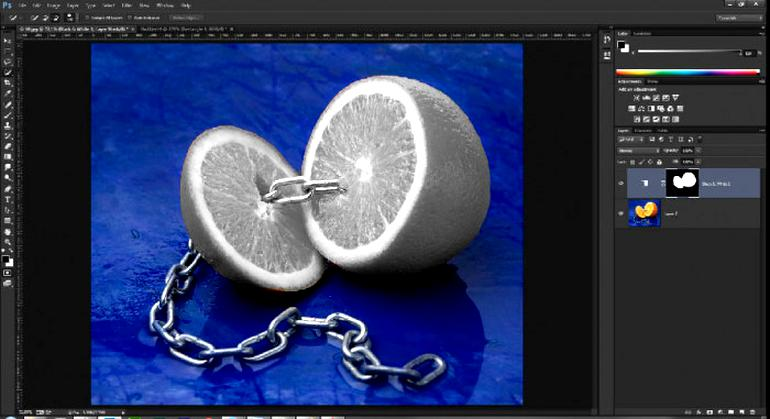Screen dimensions: 770x419
Task: Click the foreground color swatch in toolbar
Action: (5, 259)
